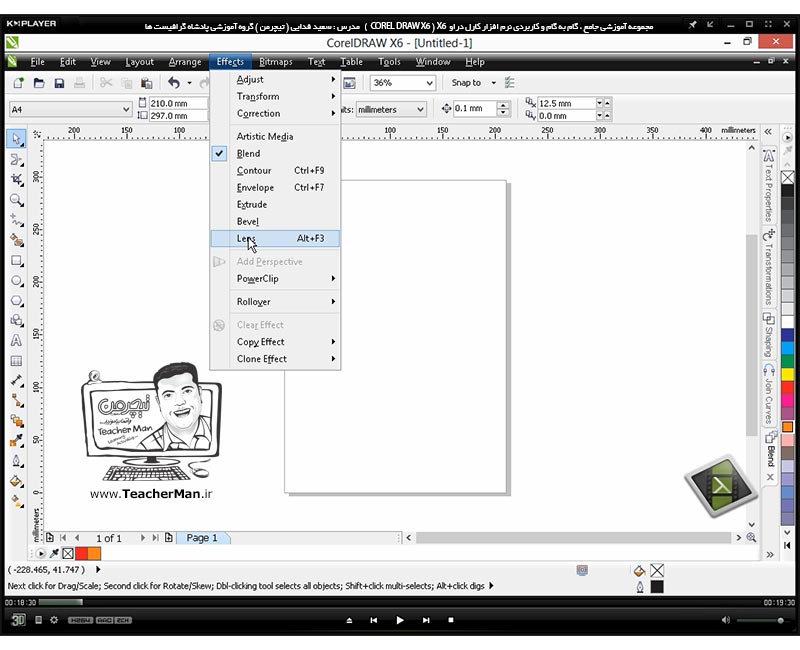Switch to Page 1 tab

click(202, 538)
